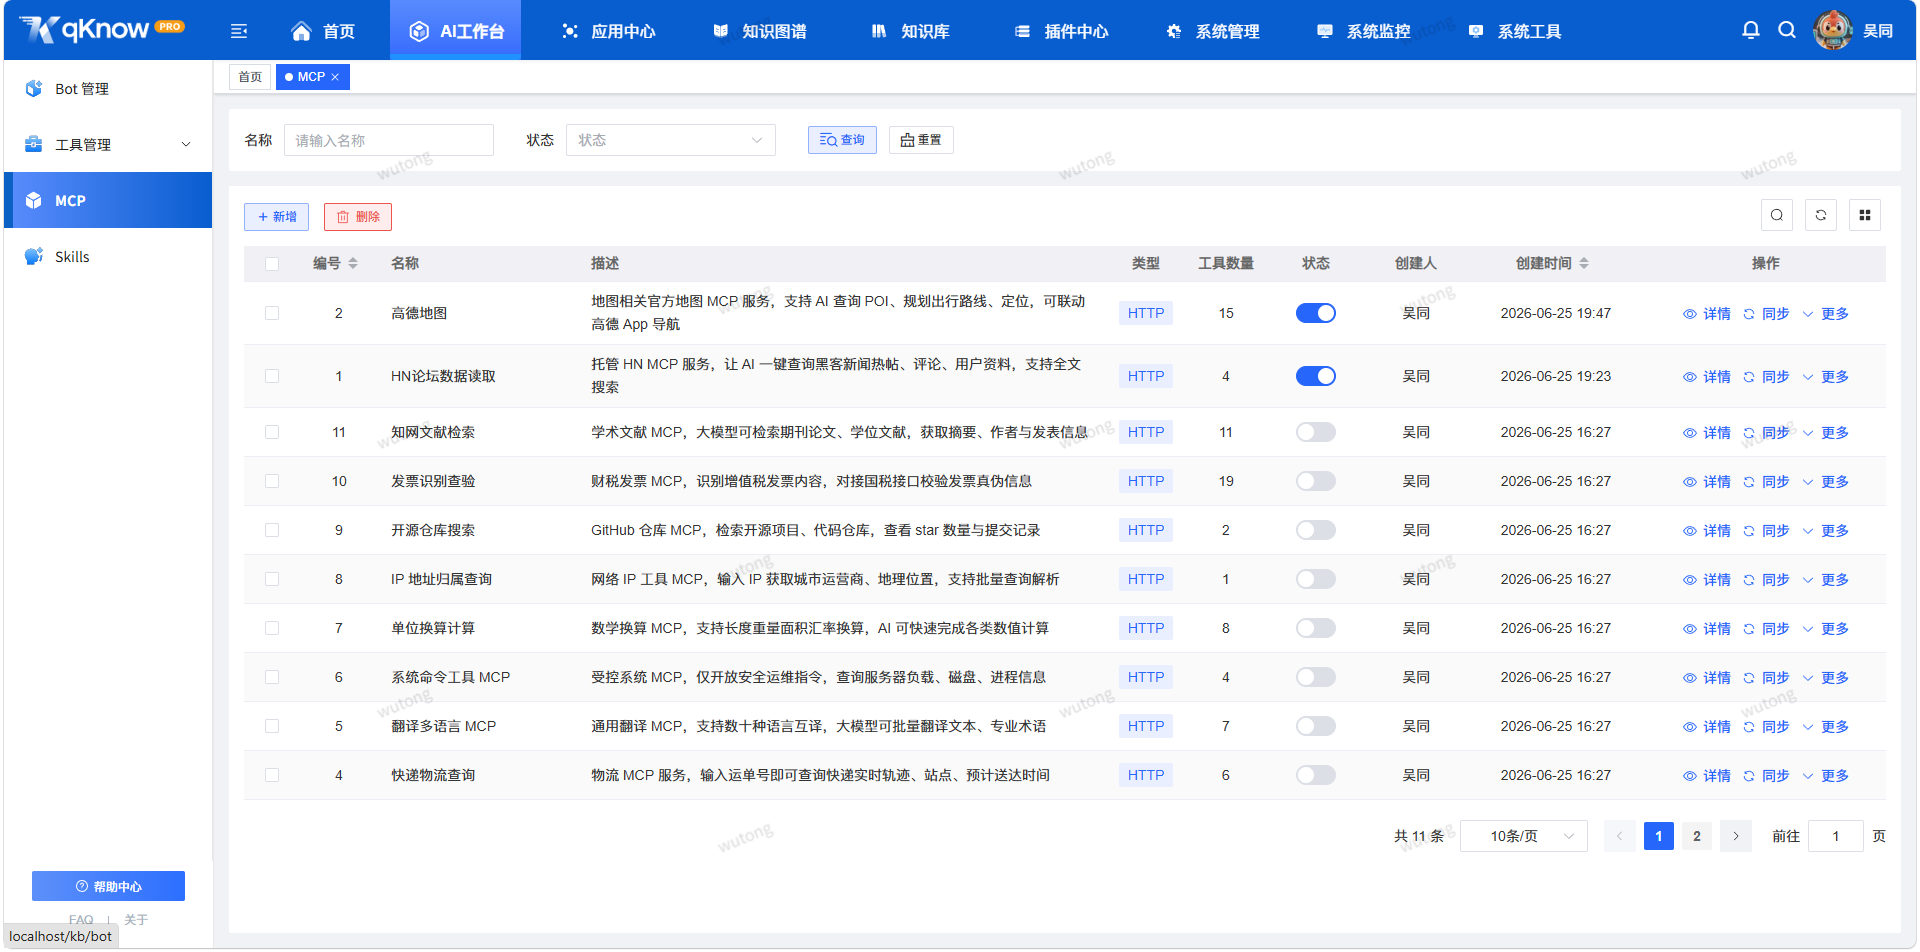Sort by 编号 column arrows
Image resolution: width=1920 pixels, height=952 pixels.
(x=353, y=263)
